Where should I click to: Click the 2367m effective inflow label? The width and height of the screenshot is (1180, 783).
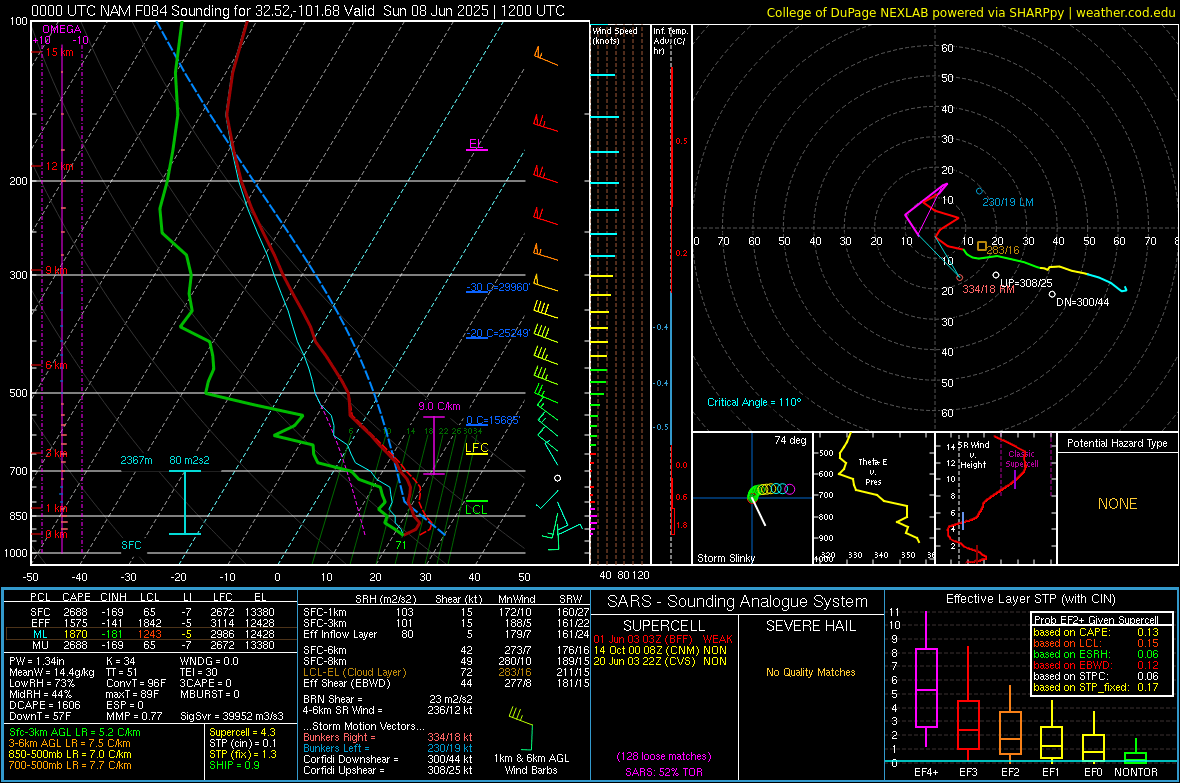pyautogui.click(x=136, y=460)
